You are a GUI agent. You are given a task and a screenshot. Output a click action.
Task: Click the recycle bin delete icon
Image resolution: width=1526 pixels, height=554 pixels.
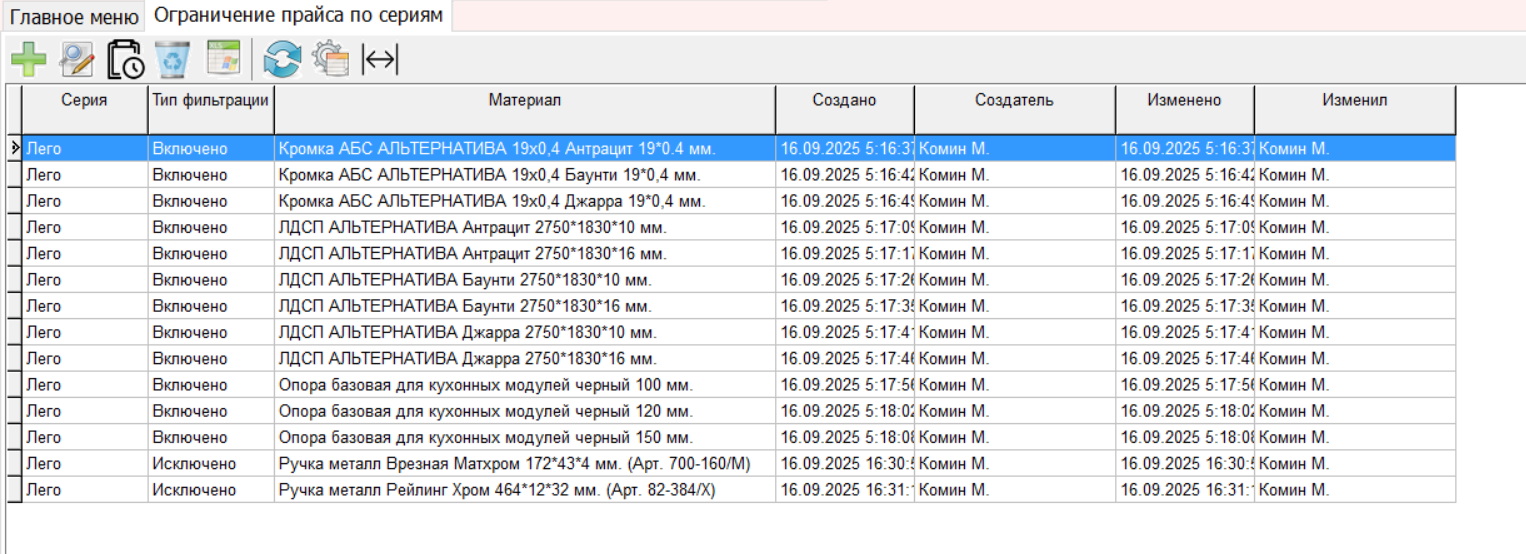click(173, 60)
